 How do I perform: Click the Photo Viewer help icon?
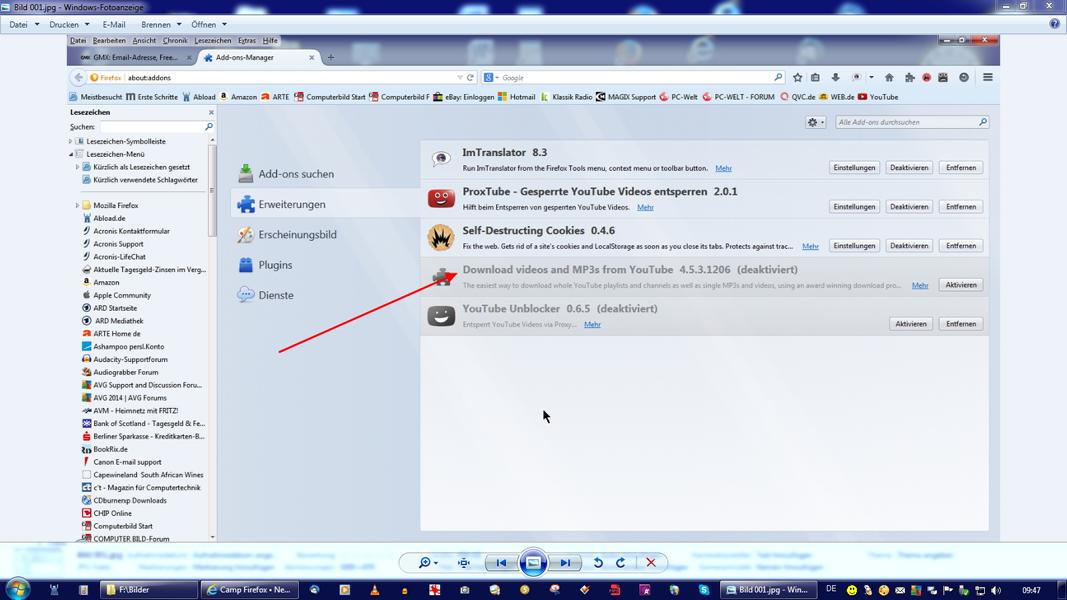[1054, 24]
